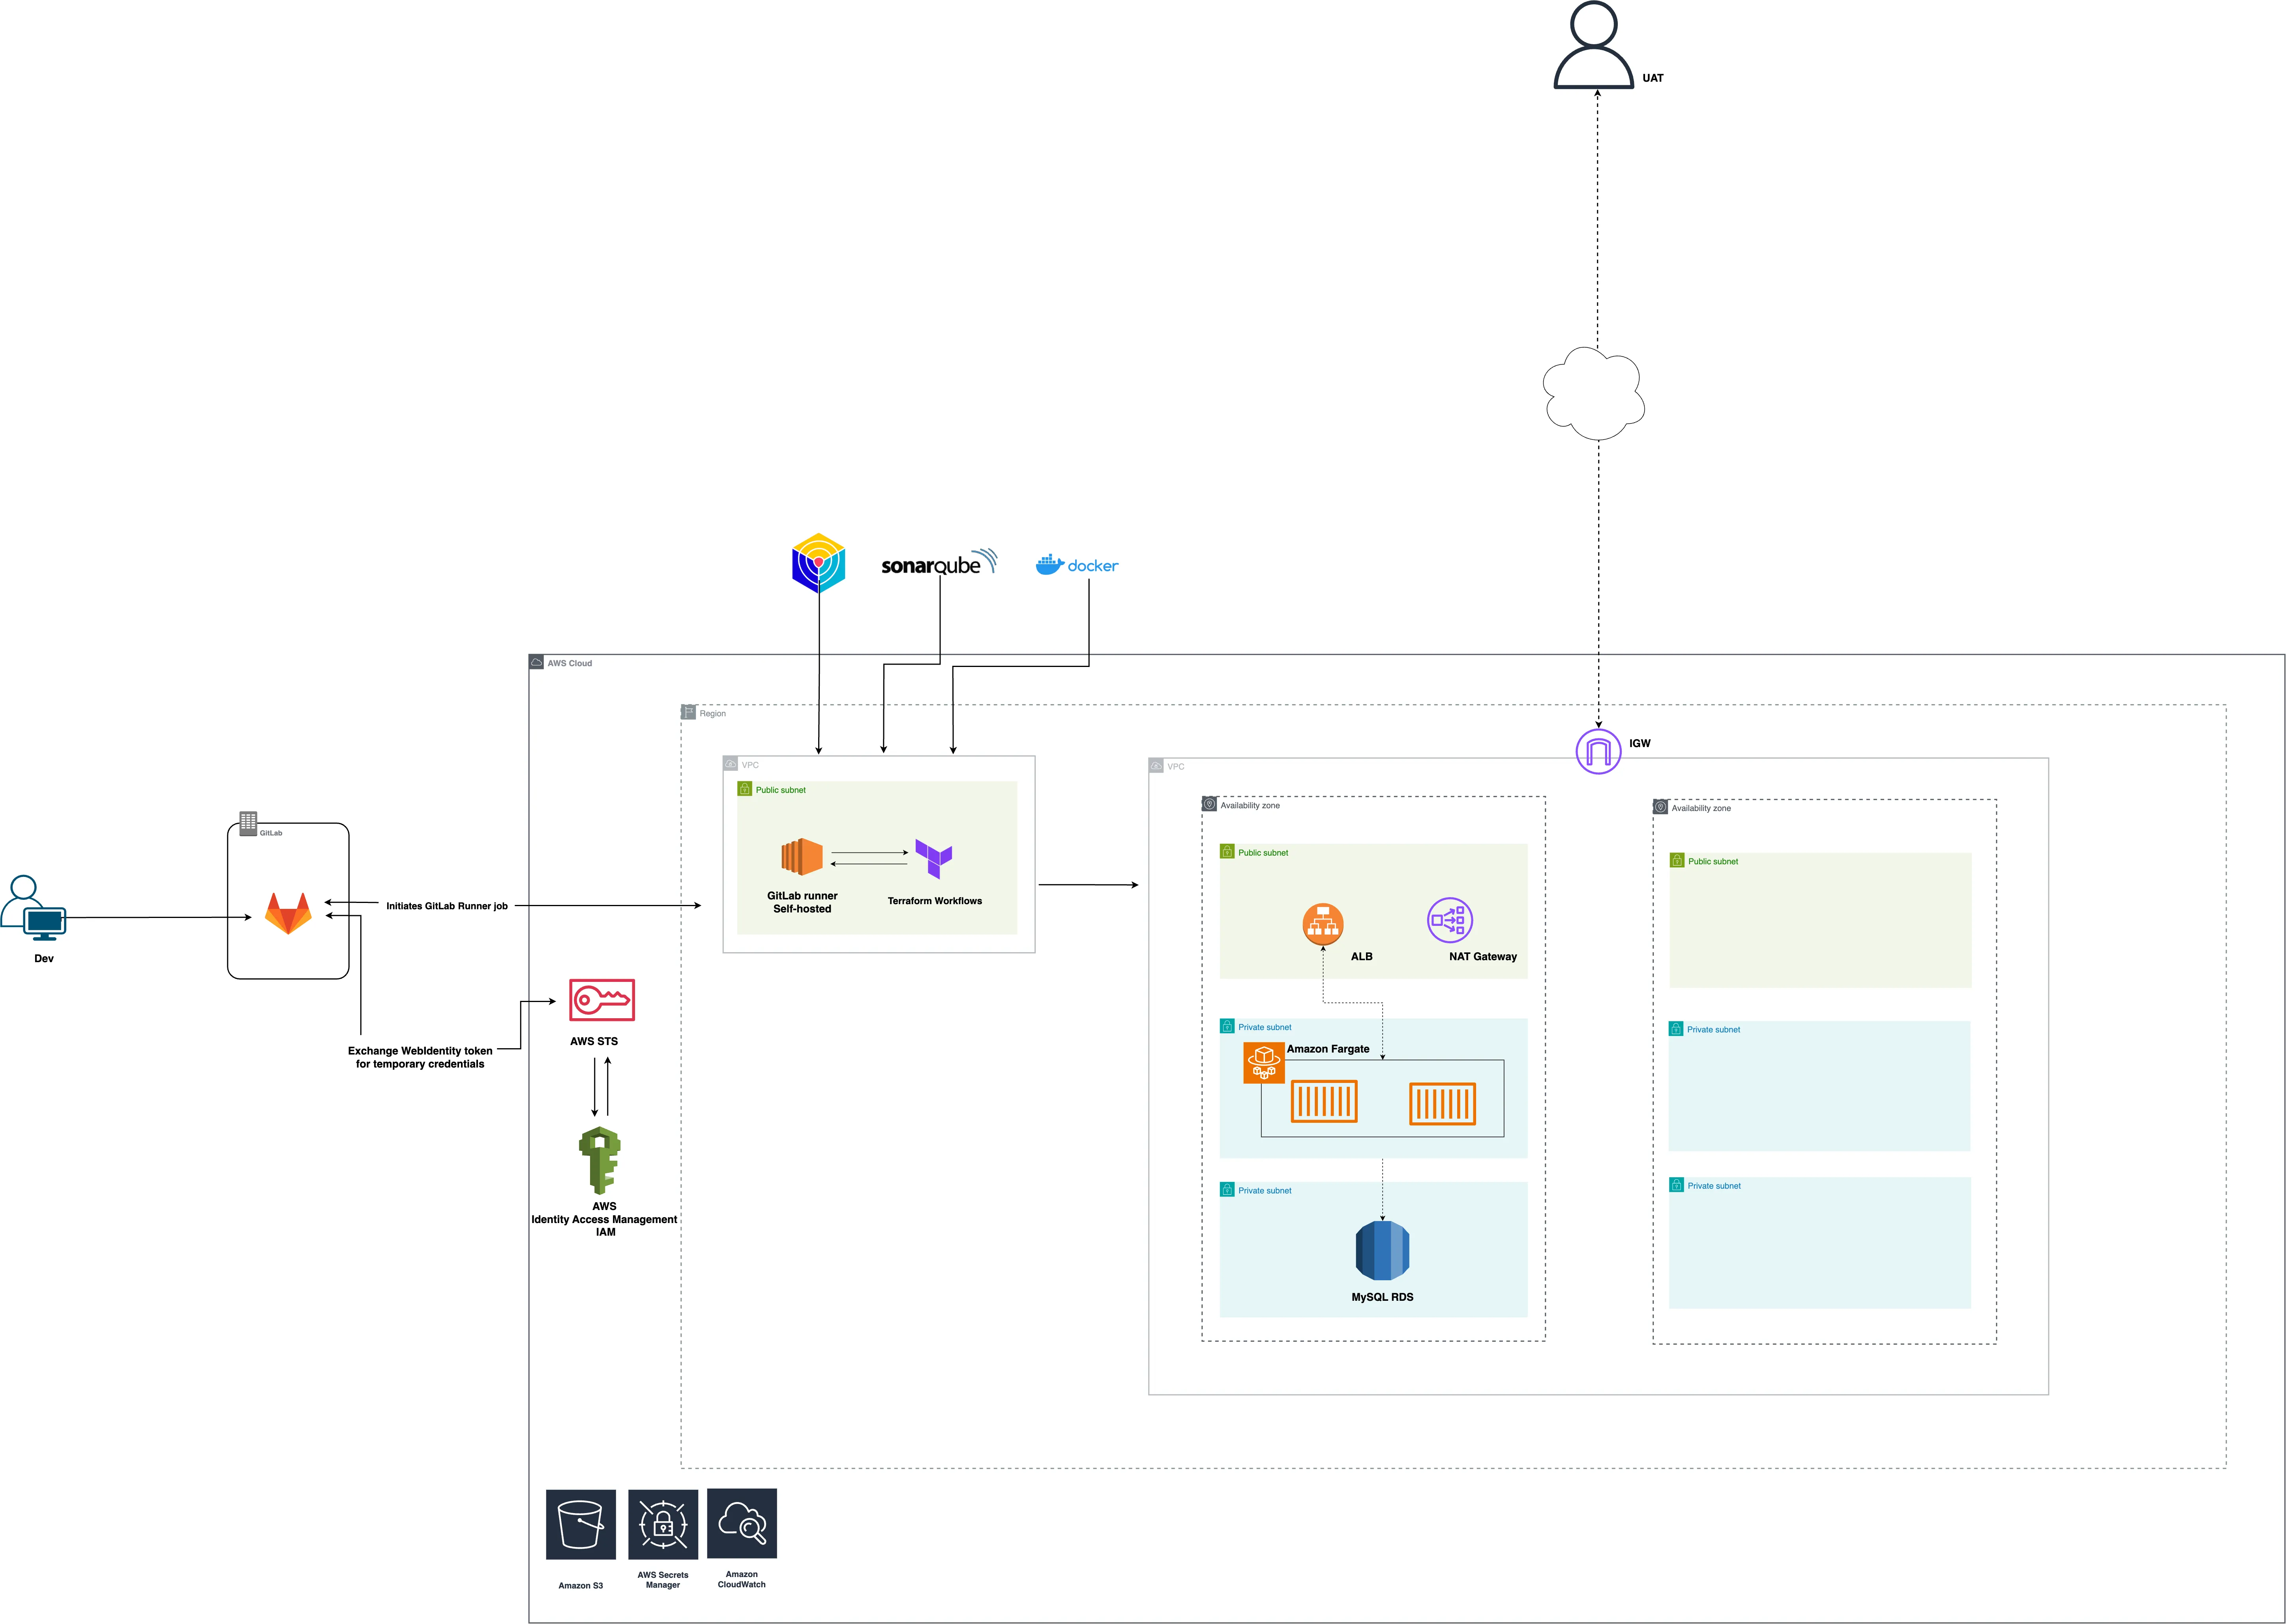Select the 'Amazon S3' label

(581, 1586)
